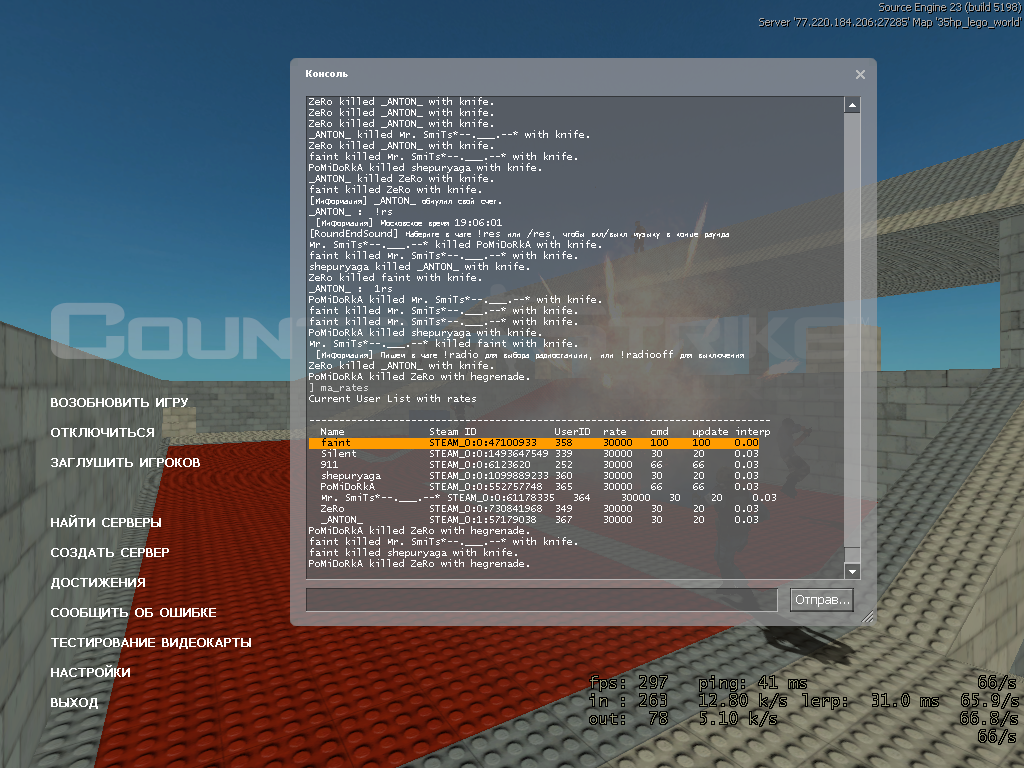Click the console scroll down arrow
This screenshot has height=768, width=1024.
tap(852, 571)
